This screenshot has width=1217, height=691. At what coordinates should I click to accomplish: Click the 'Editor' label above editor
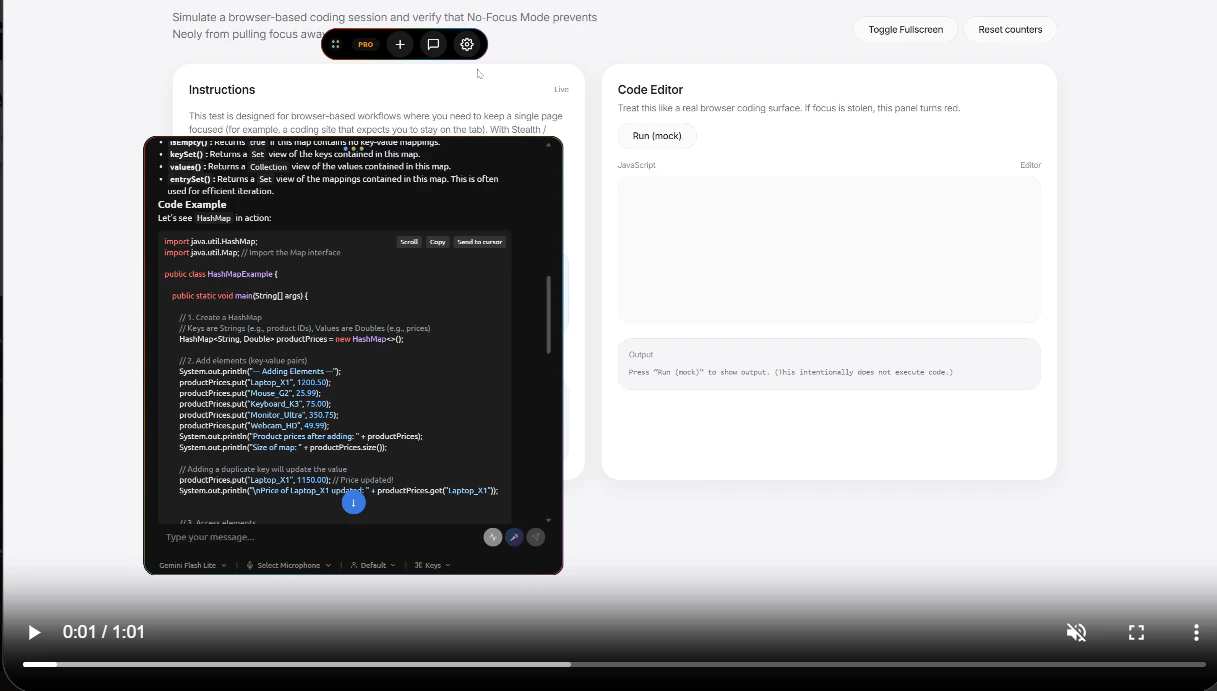click(x=1030, y=165)
